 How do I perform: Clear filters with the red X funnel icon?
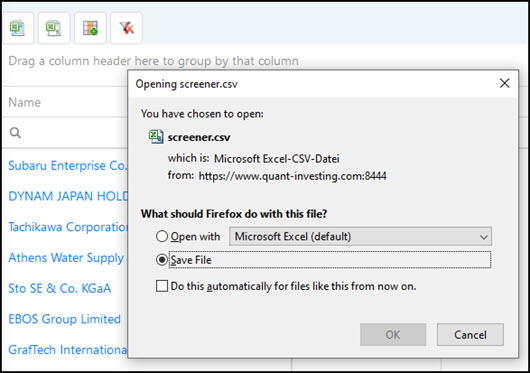click(x=126, y=28)
